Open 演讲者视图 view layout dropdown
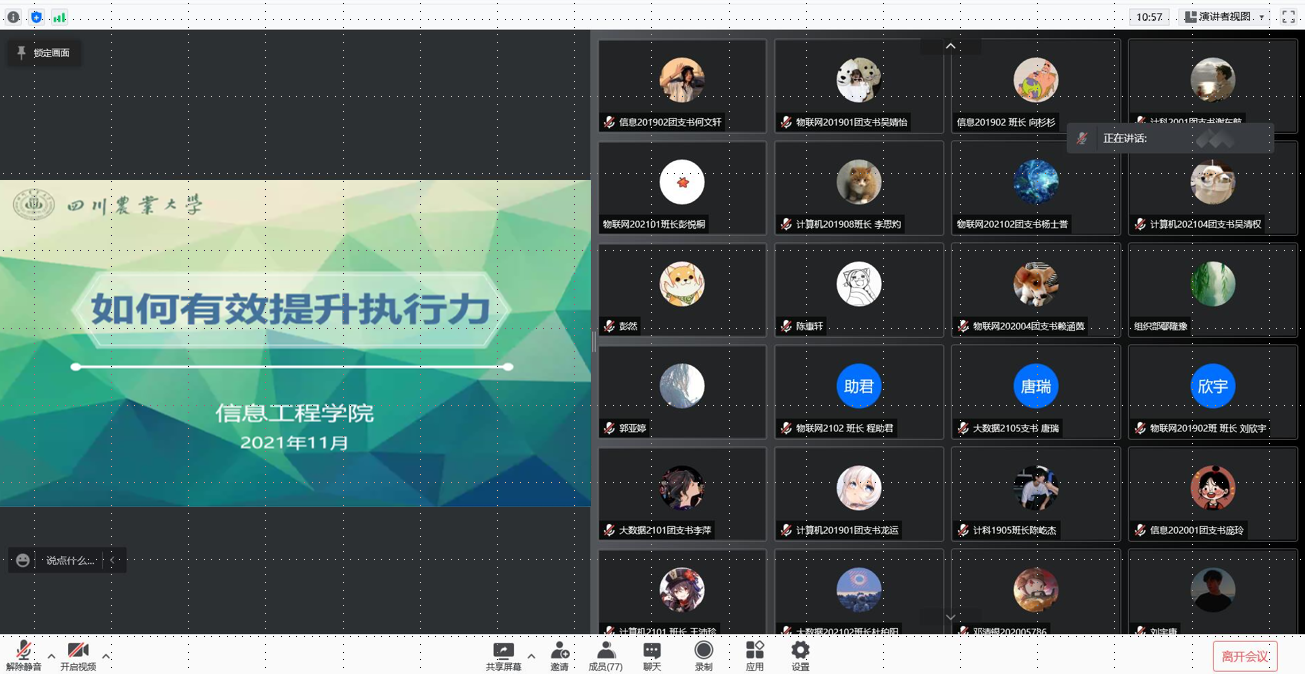 [x=1225, y=17]
